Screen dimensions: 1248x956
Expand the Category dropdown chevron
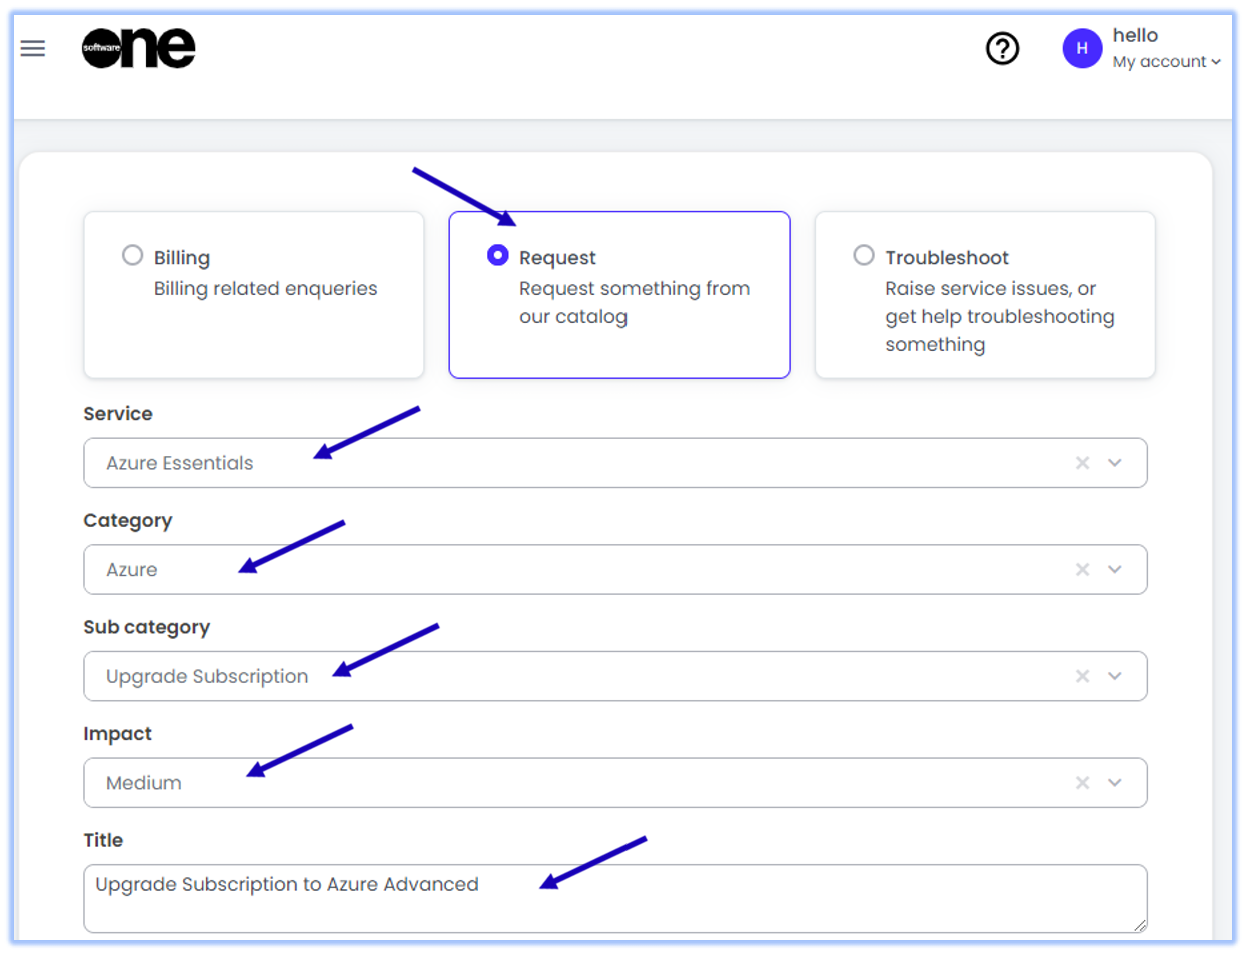point(1115,570)
